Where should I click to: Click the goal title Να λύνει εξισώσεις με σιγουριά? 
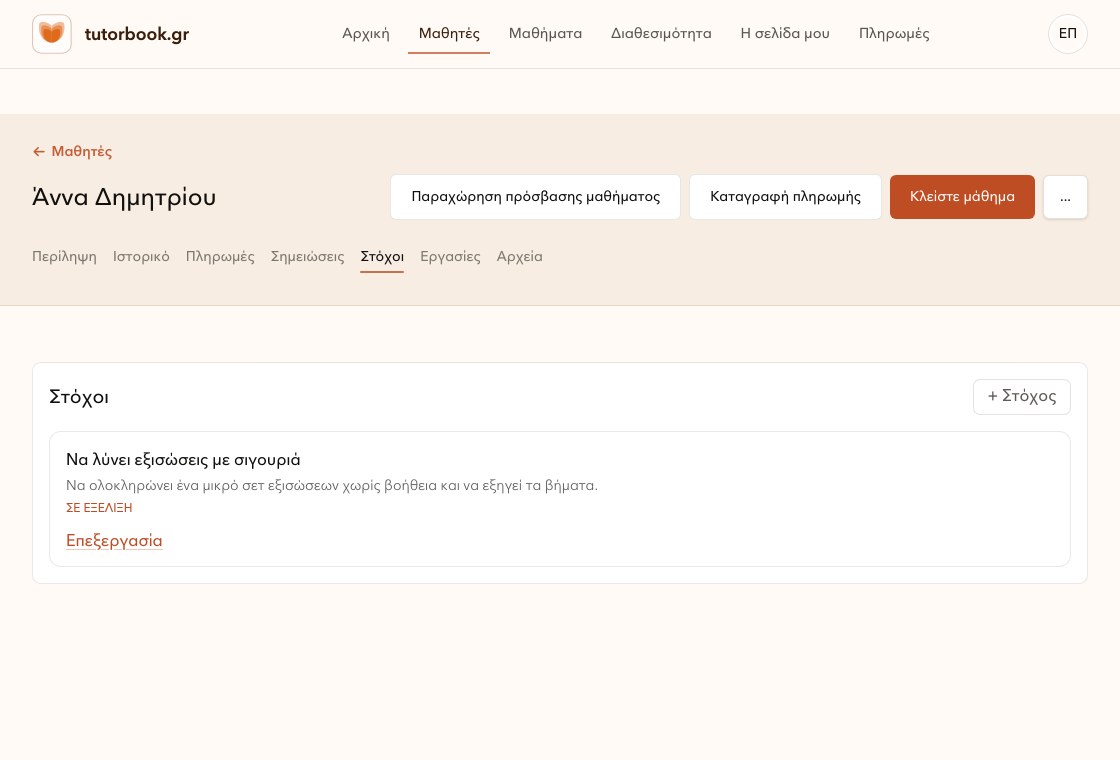point(183,459)
